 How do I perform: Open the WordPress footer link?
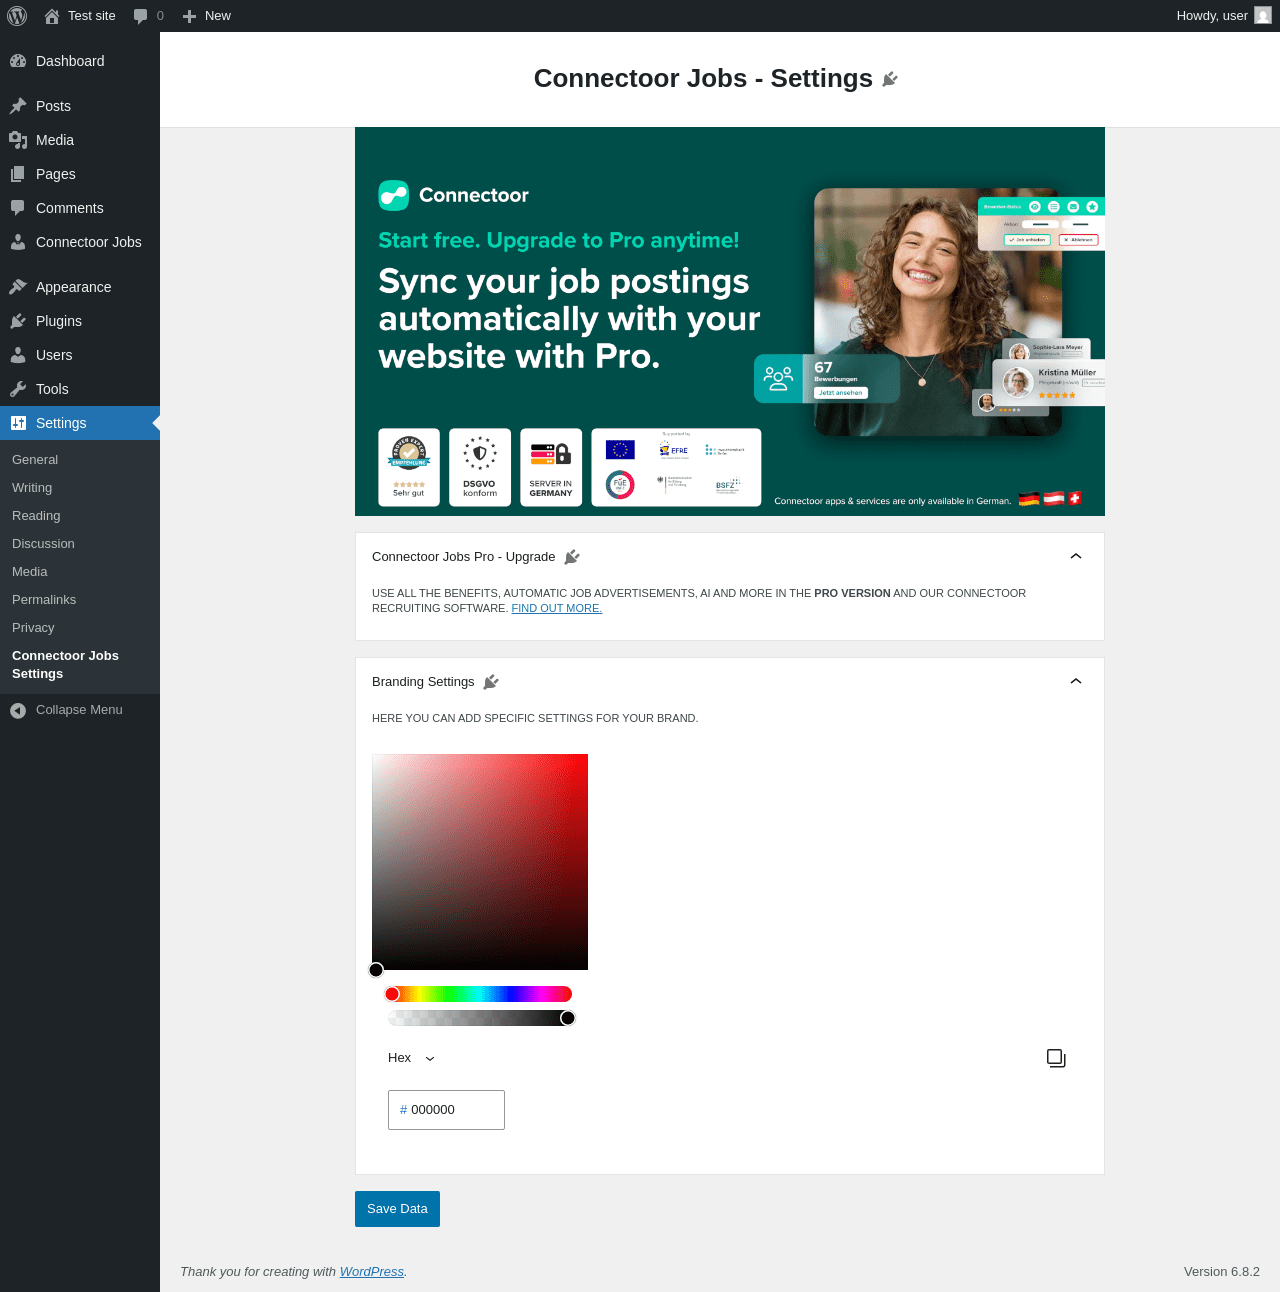point(372,1272)
